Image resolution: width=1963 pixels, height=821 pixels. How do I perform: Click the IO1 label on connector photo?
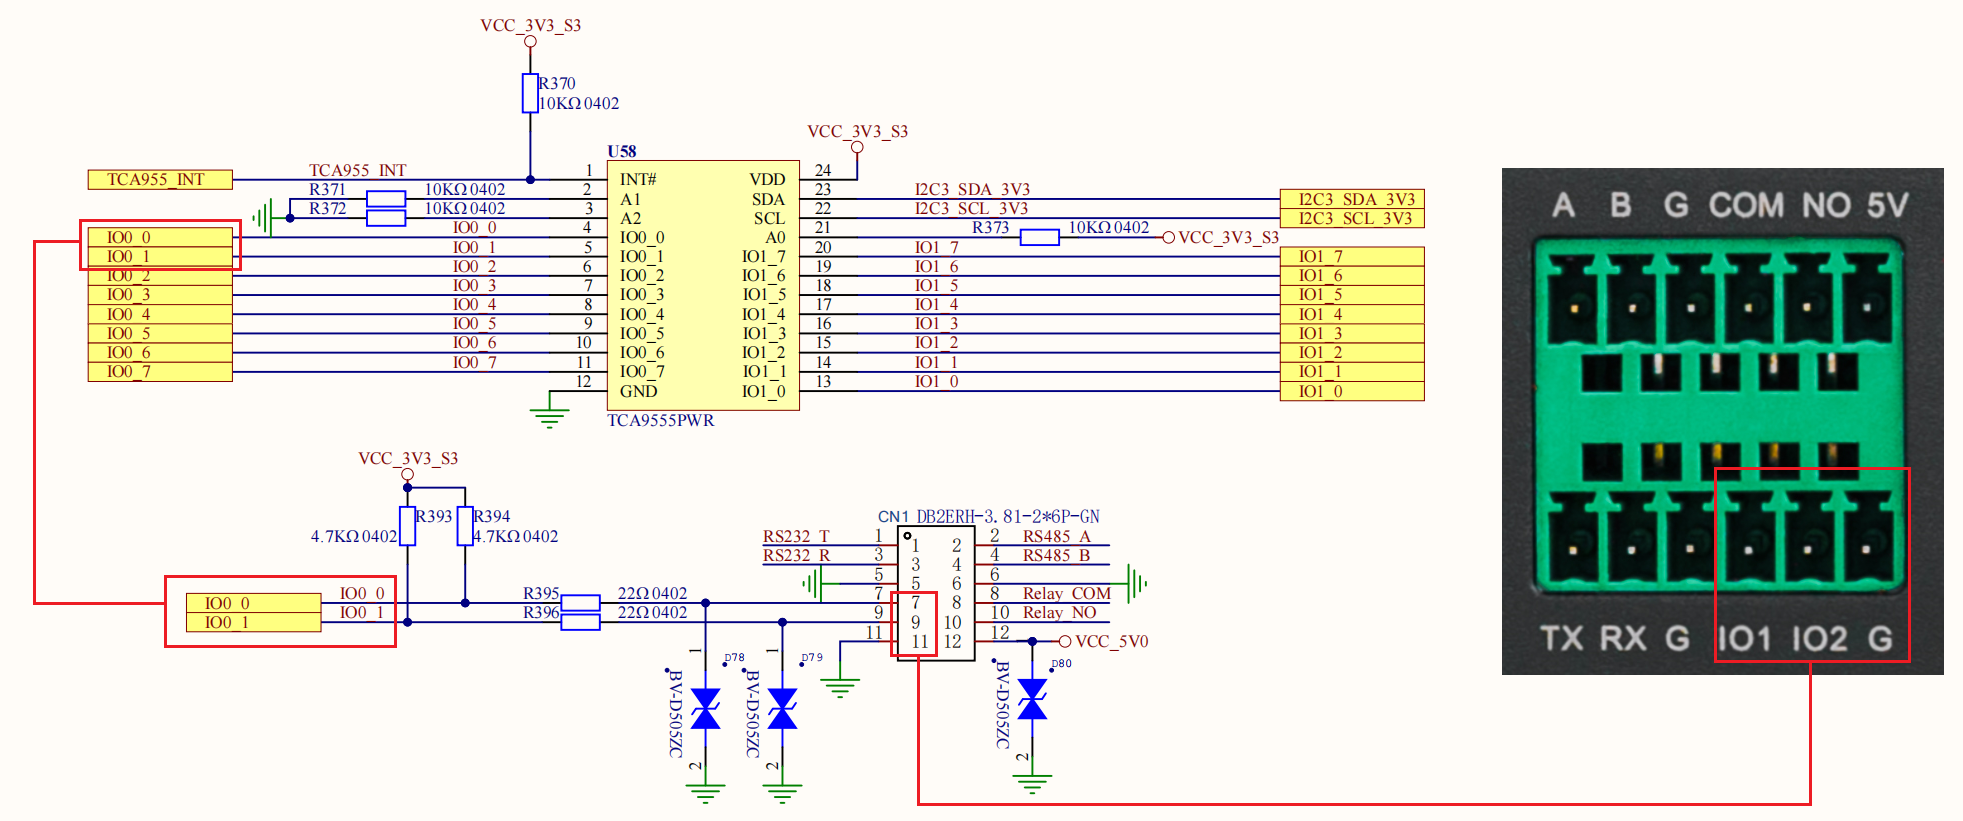click(1745, 638)
